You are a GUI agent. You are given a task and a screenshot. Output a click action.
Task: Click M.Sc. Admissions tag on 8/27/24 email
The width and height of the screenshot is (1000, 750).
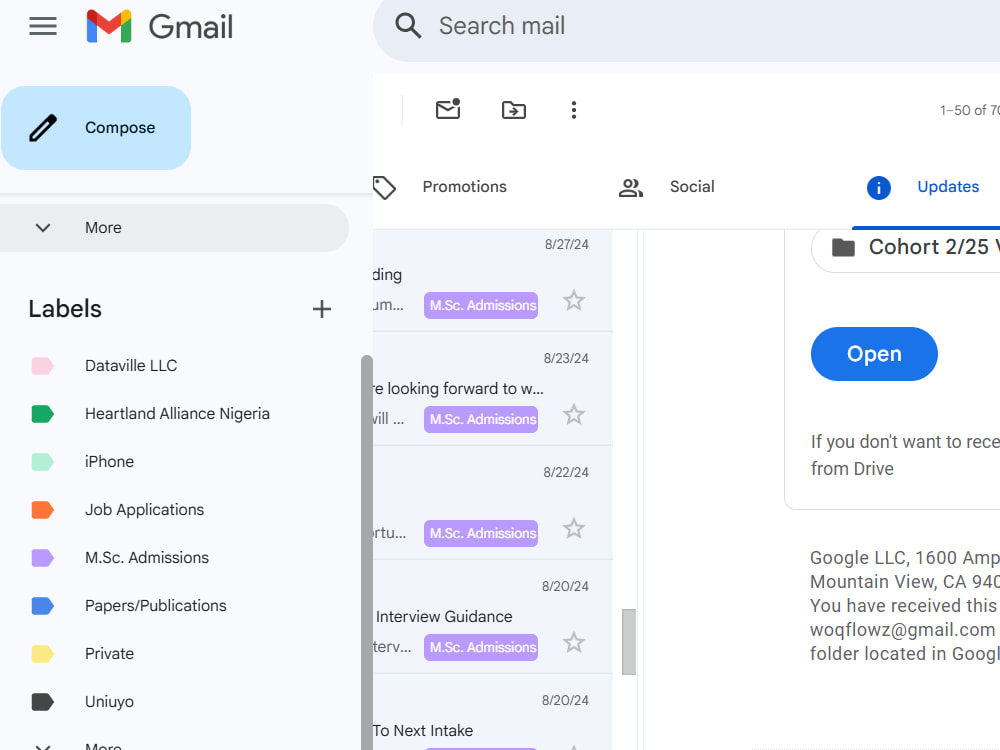pos(481,305)
